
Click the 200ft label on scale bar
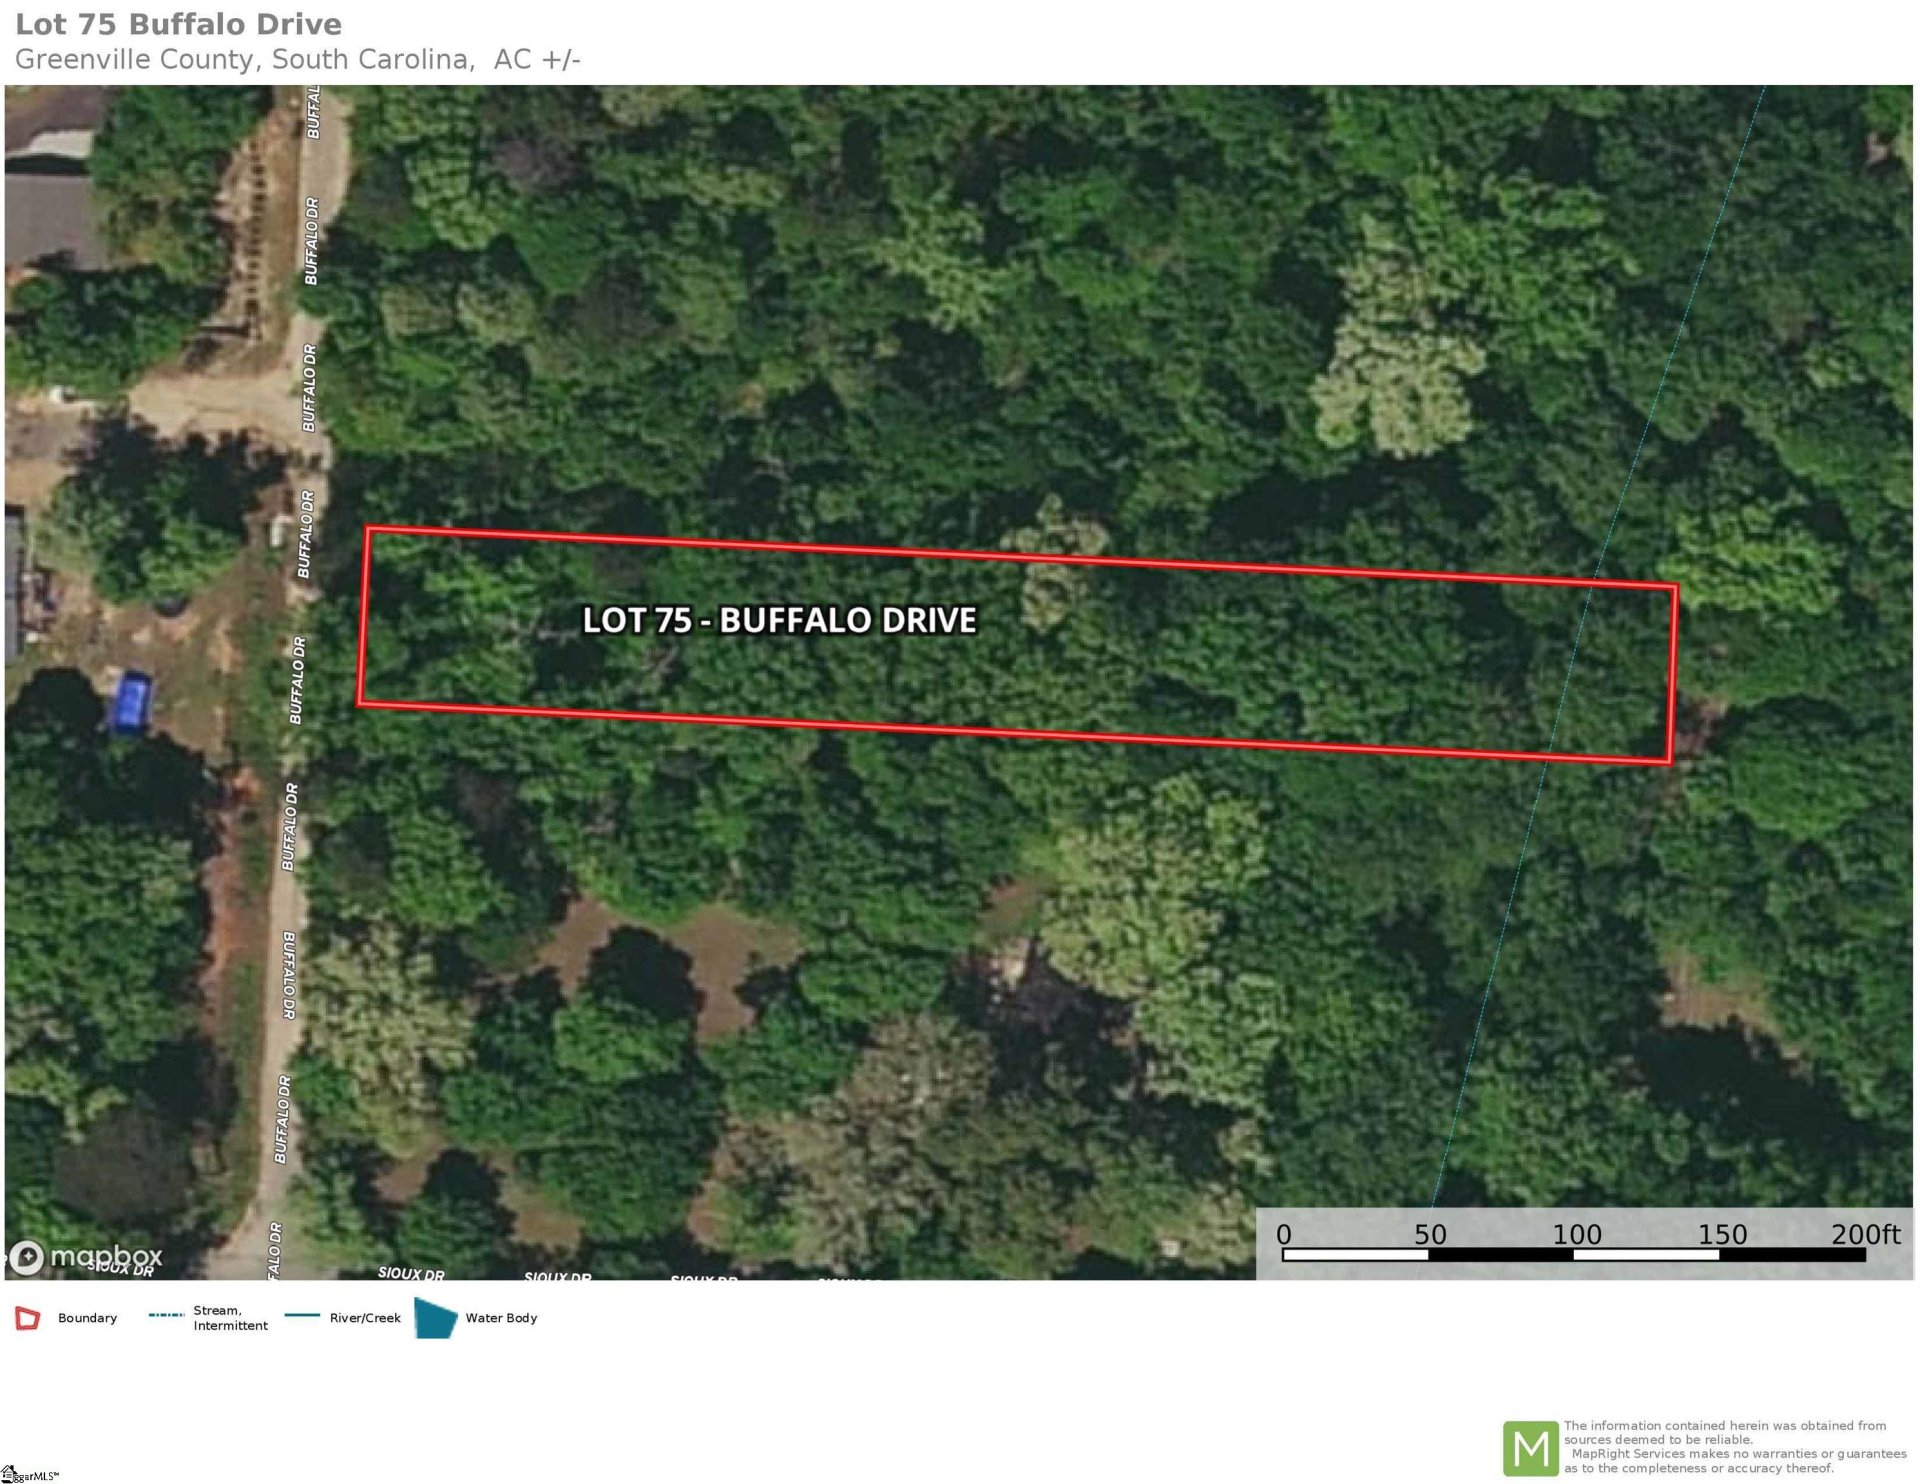[1864, 1234]
